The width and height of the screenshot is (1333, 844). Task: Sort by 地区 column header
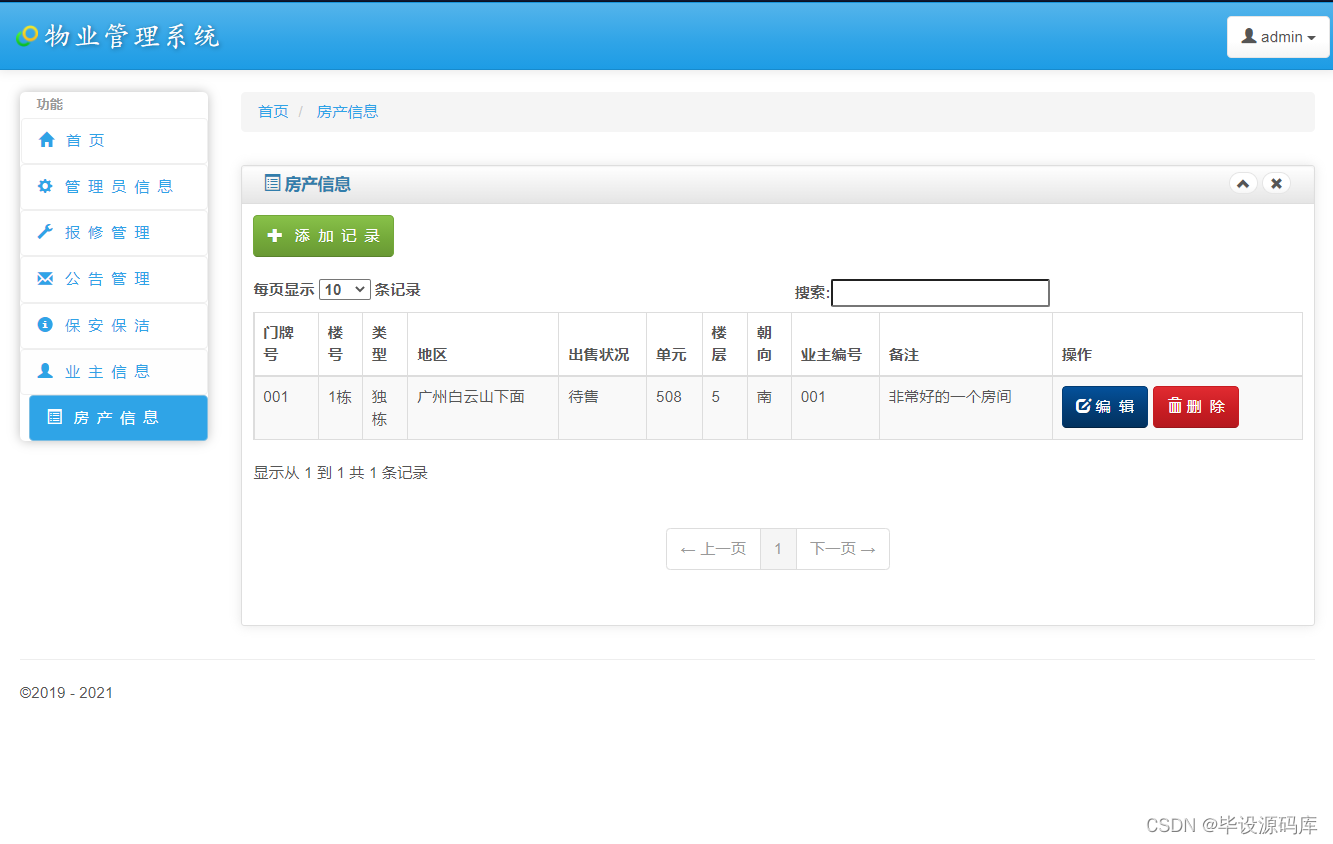click(483, 344)
